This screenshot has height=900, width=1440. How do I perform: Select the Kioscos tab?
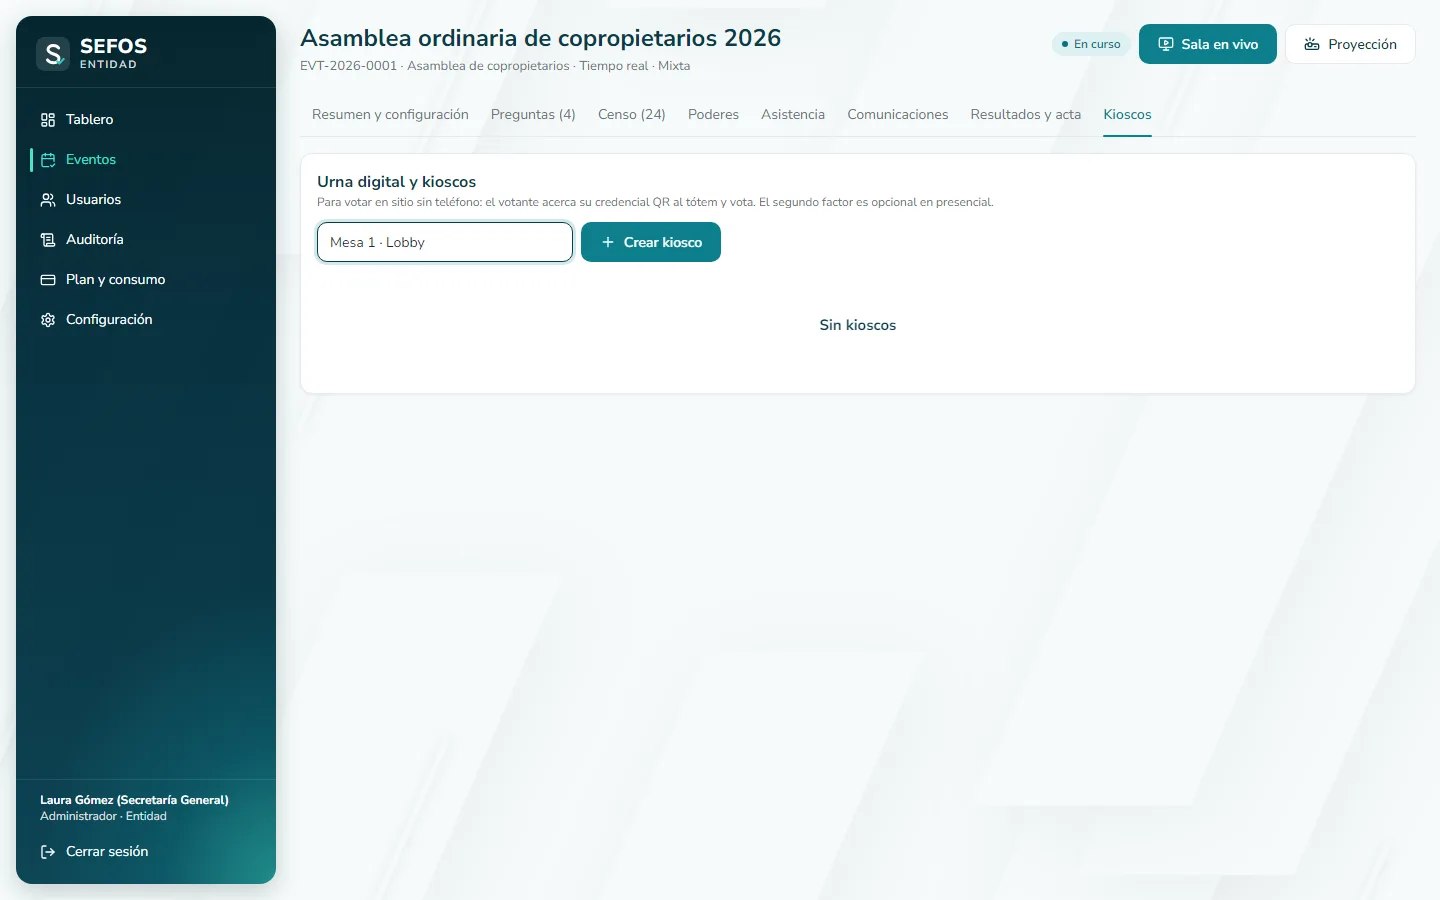pyautogui.click(x=1127, y=115)
